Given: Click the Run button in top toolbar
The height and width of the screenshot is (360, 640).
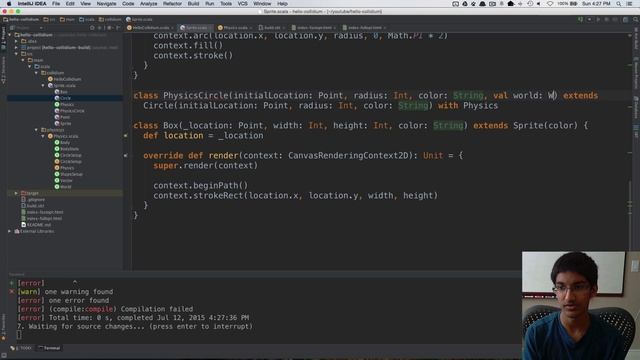Looking at the screenshot, I should pyautogui.click(x=598, y=19).
